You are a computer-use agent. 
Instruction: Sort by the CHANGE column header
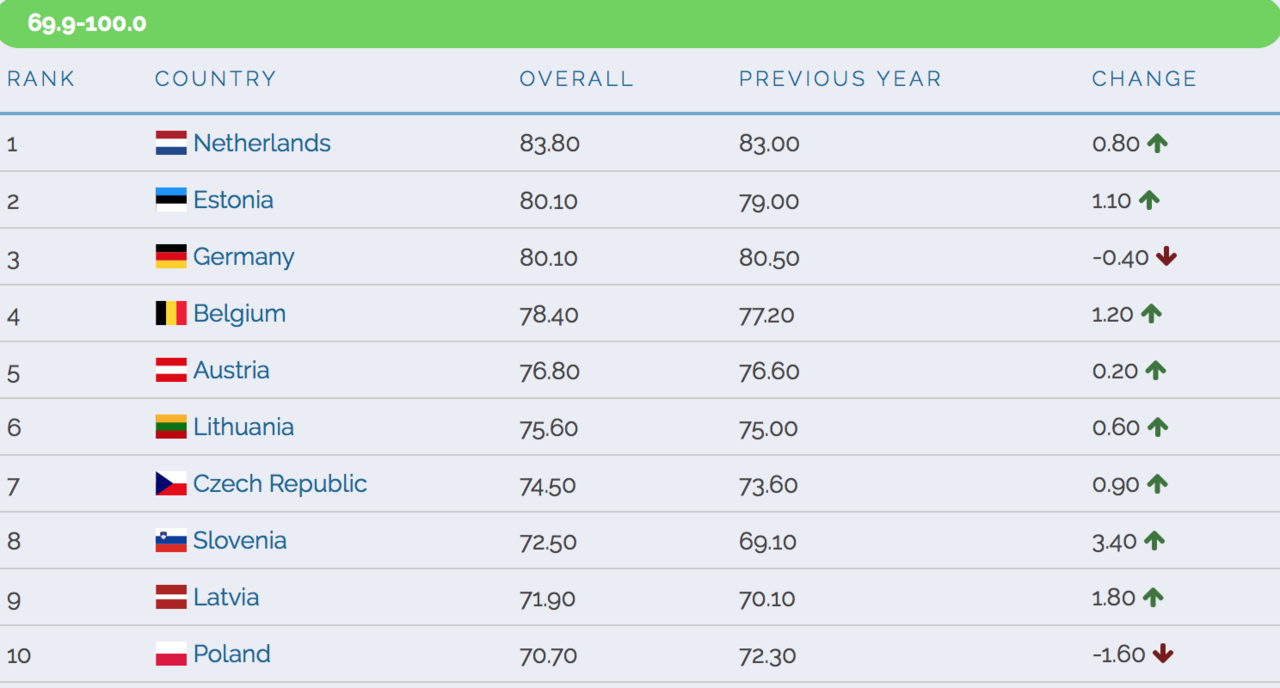coord(1144,79)
